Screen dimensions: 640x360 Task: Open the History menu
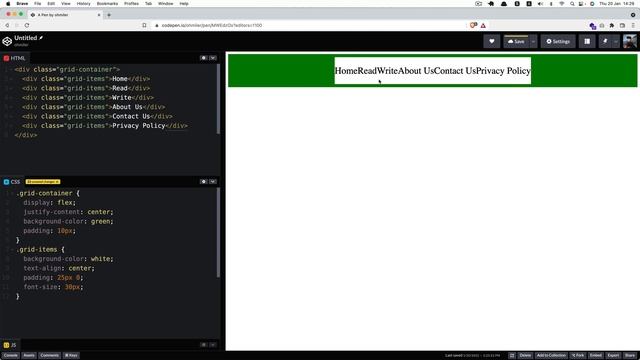point(84,3)
